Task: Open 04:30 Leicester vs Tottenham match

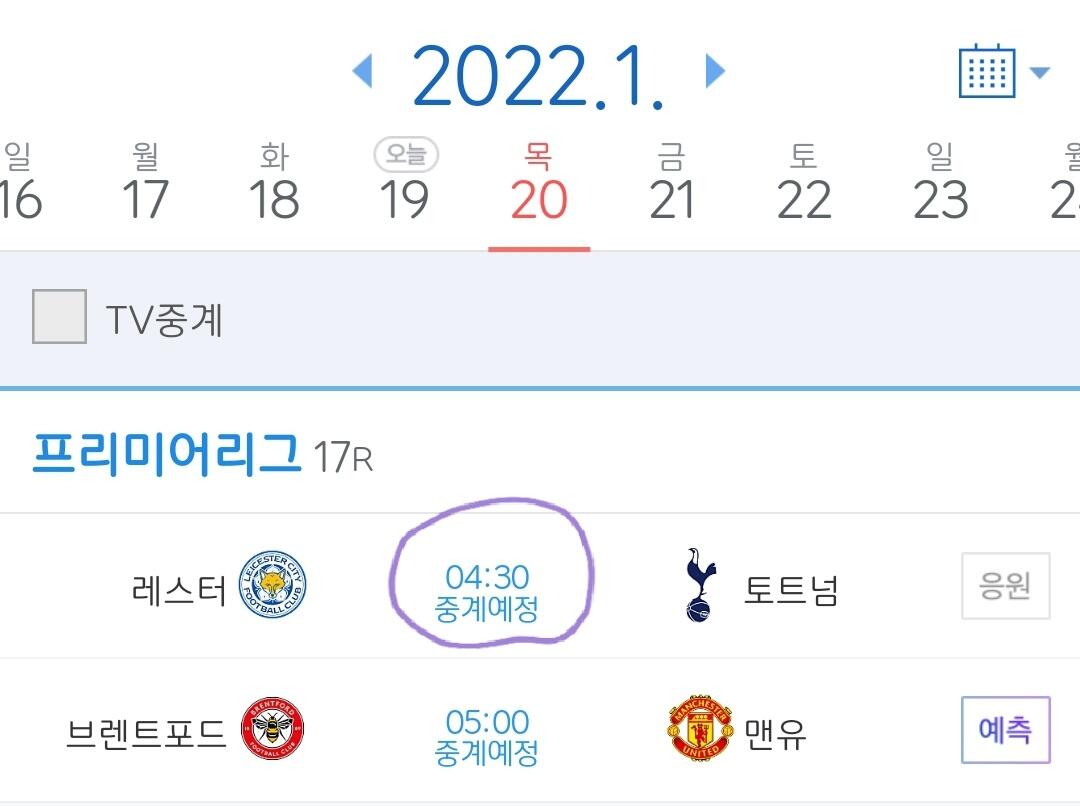Action: (488, 592)
